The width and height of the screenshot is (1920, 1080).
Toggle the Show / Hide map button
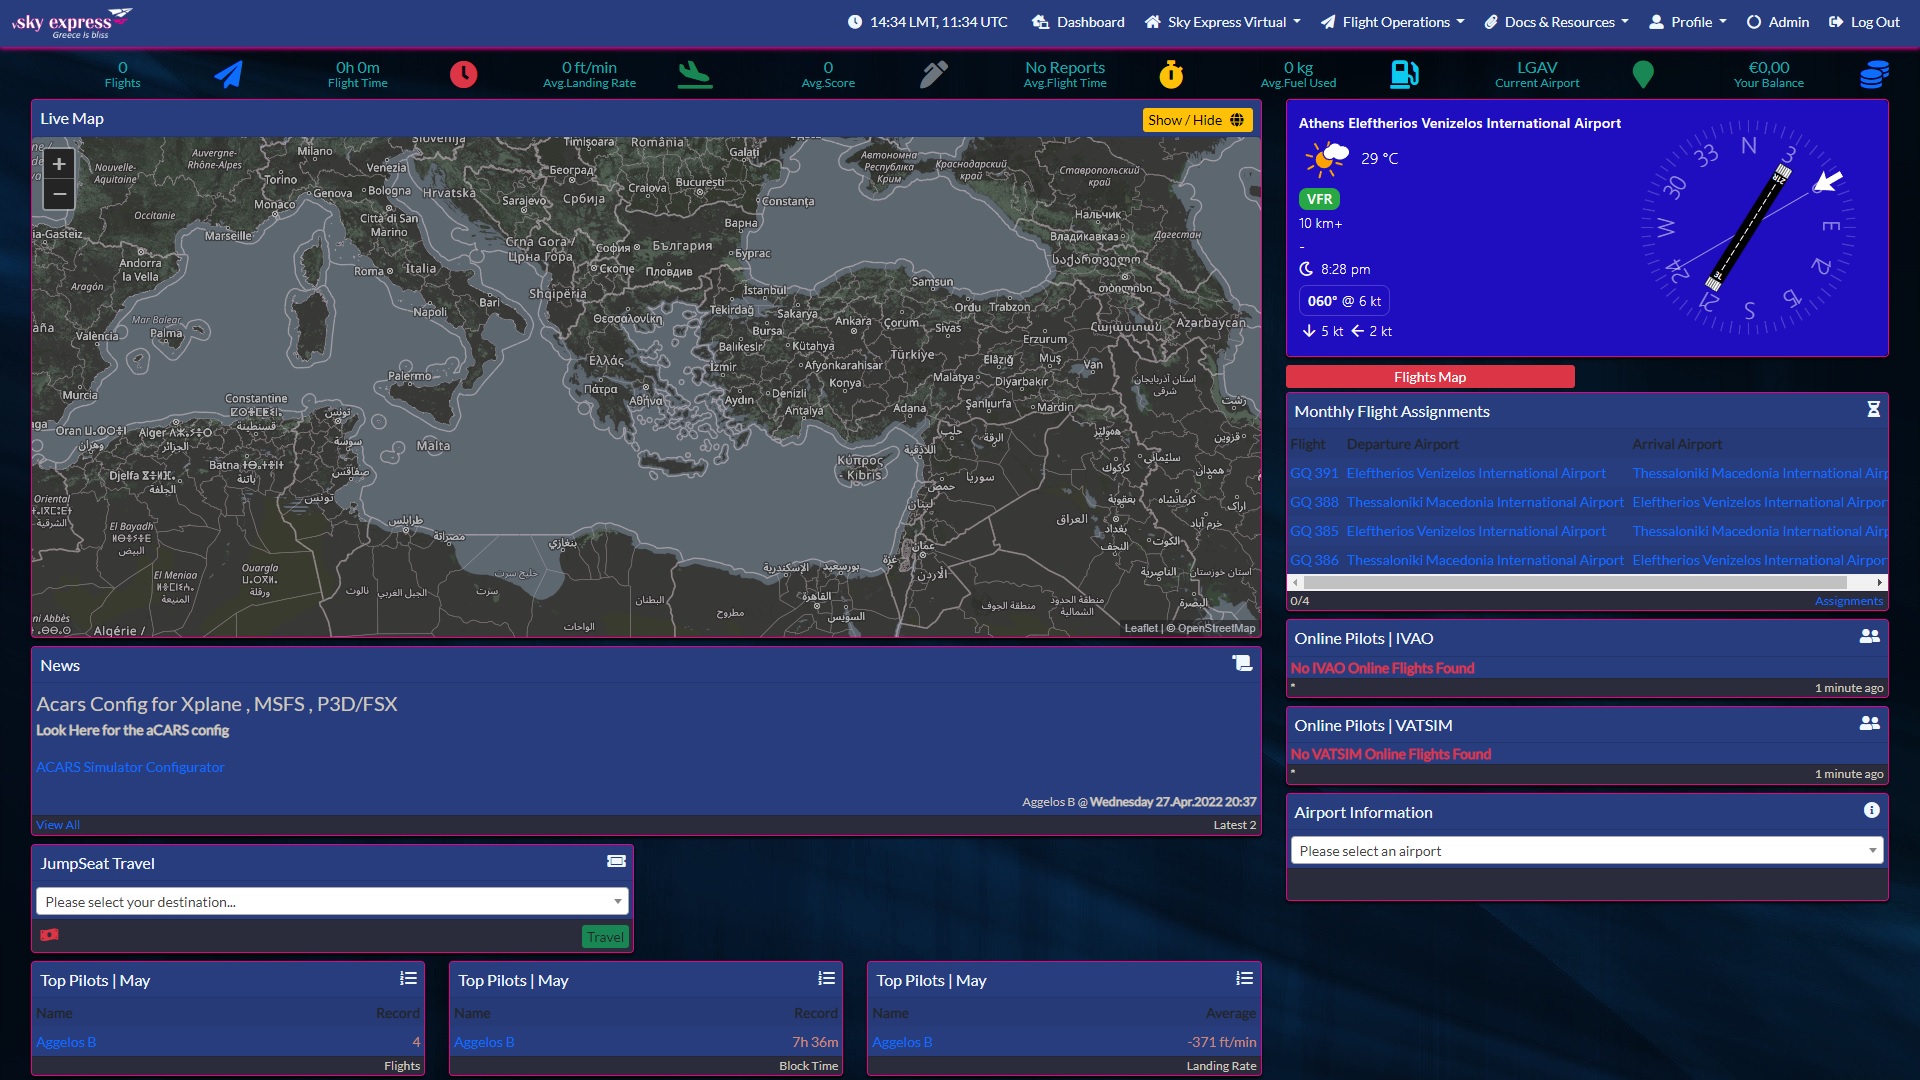tap(1196, 120)
